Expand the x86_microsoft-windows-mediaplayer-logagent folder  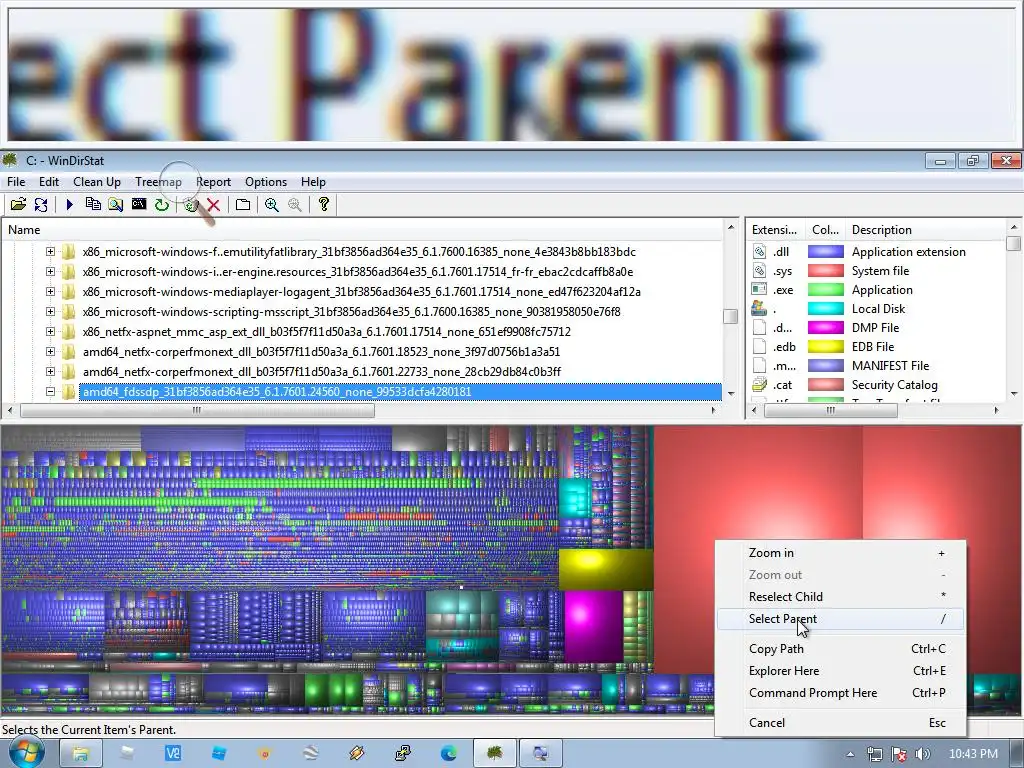coord(50,291)
